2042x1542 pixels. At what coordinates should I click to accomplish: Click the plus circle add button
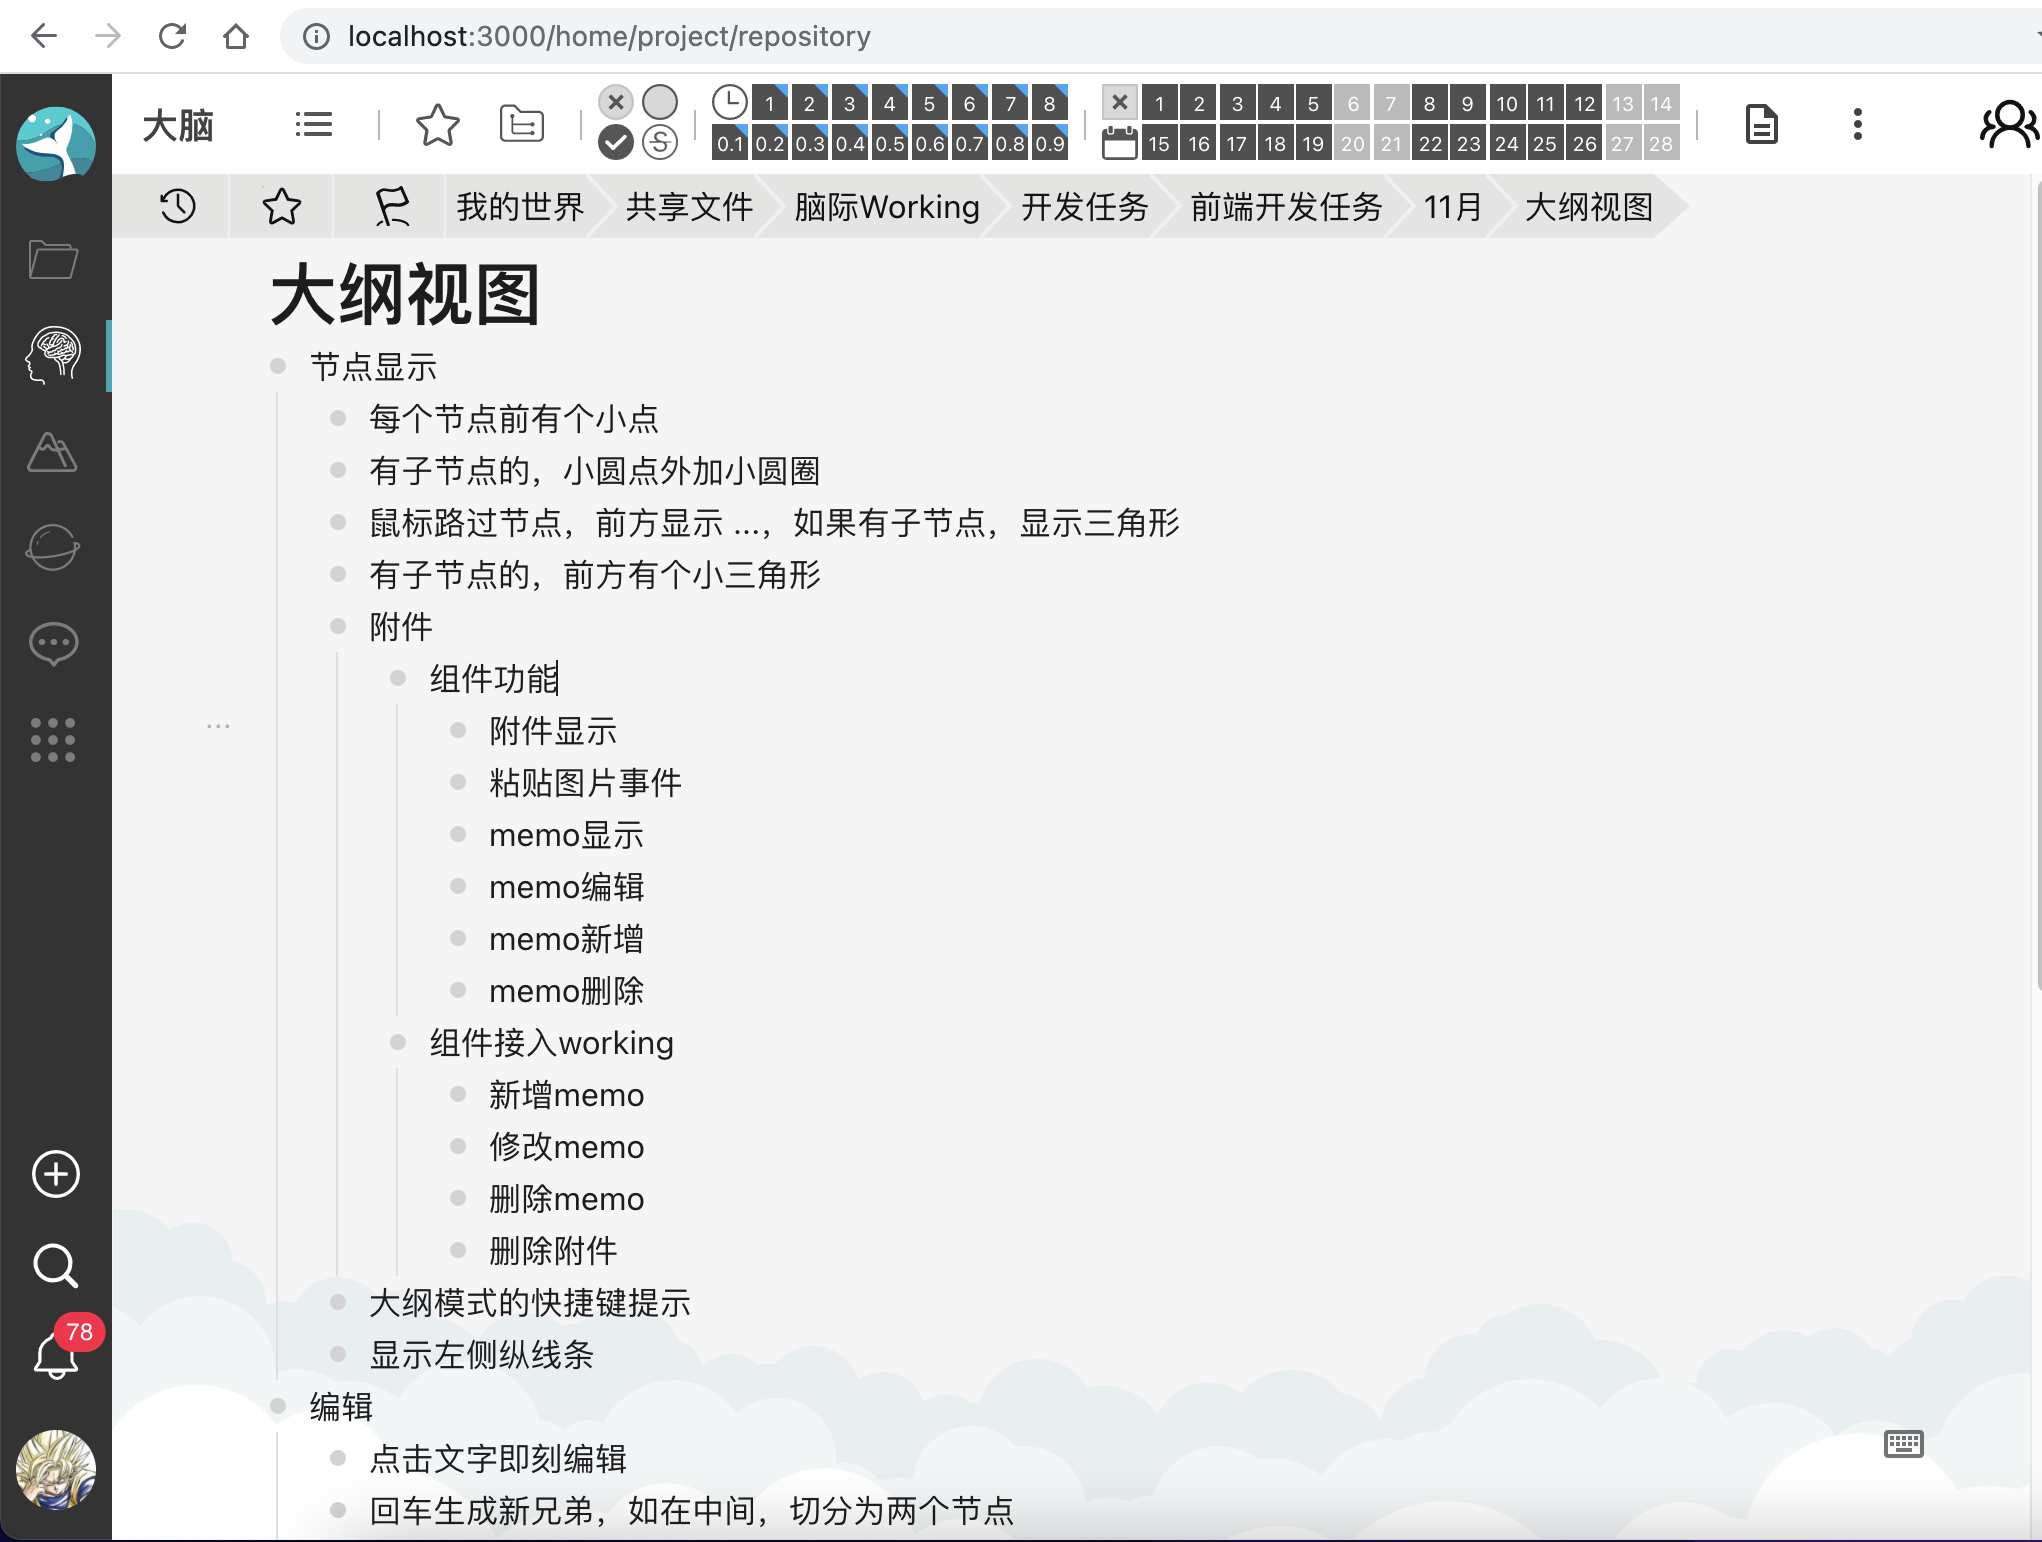point(56,1174)
